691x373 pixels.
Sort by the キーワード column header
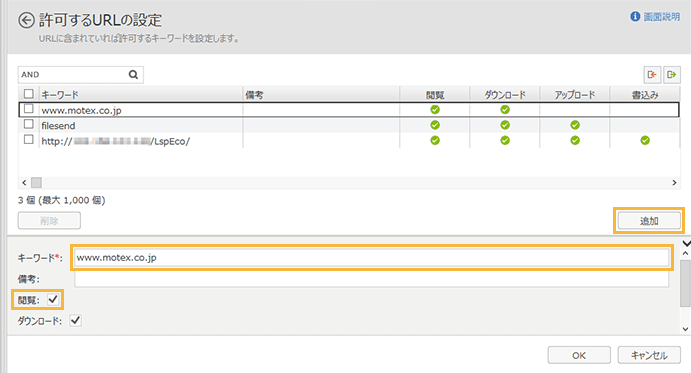pos(141,94)
